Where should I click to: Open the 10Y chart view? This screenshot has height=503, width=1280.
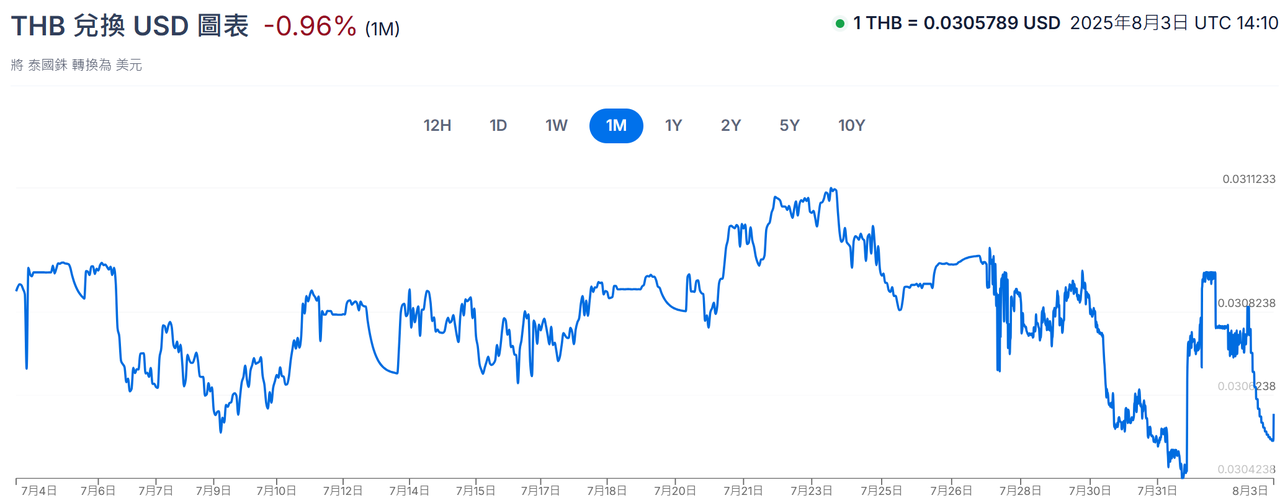click(x=852, y=126)
